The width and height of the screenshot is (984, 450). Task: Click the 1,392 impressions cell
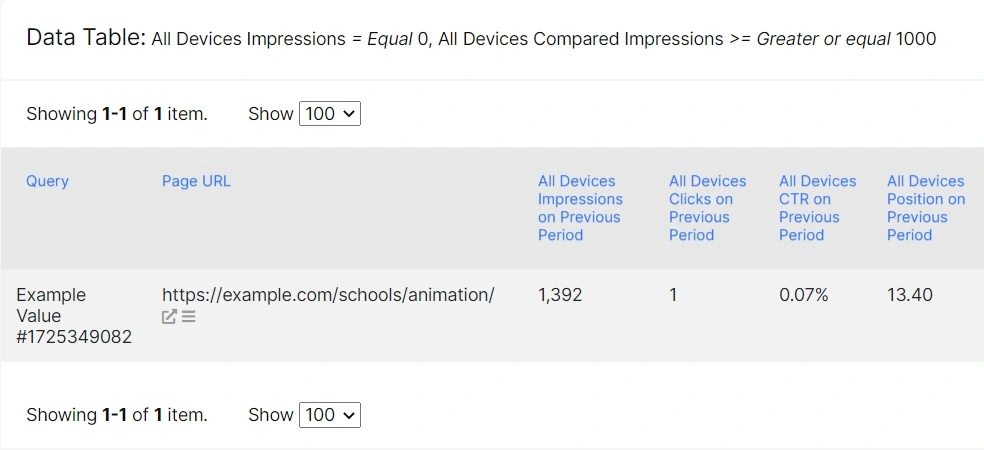(x=560, y=295)
